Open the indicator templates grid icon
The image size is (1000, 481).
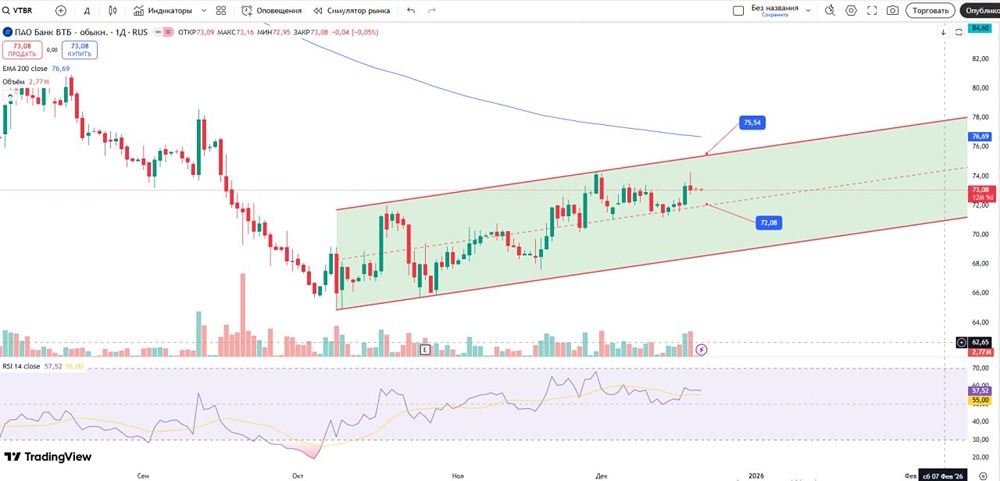point(221,10)
